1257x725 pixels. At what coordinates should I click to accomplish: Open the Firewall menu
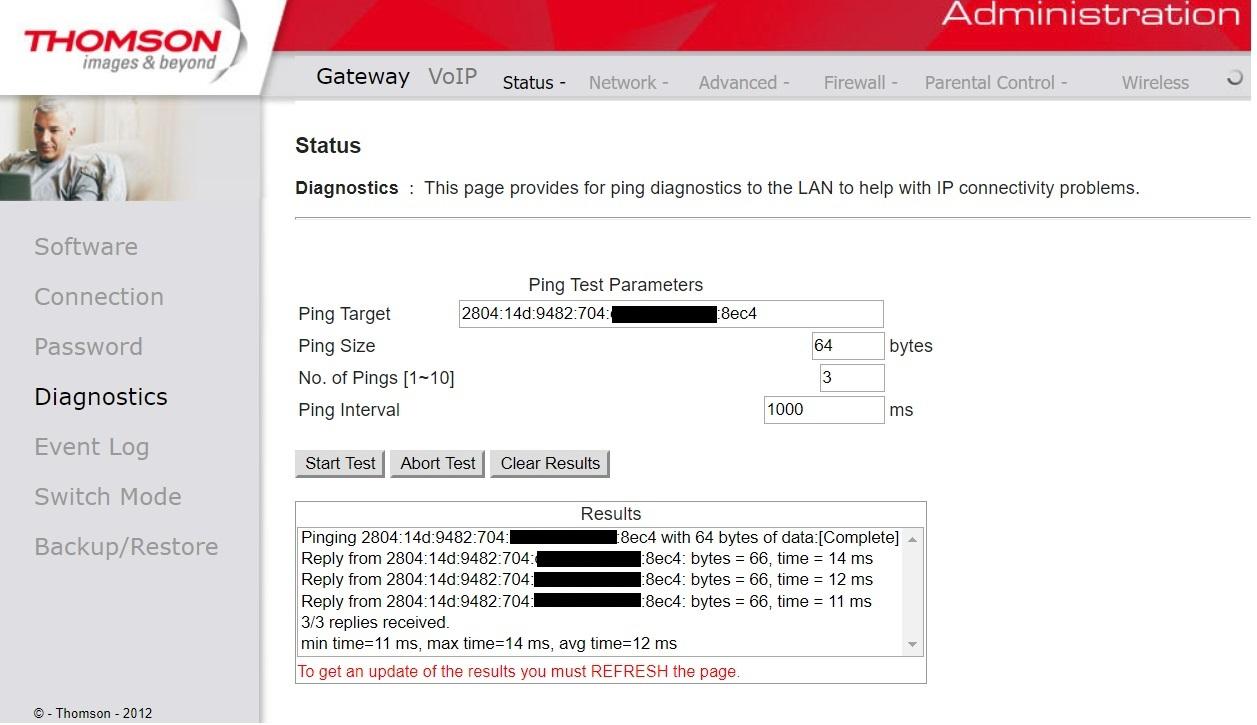(x=860, y=83)
